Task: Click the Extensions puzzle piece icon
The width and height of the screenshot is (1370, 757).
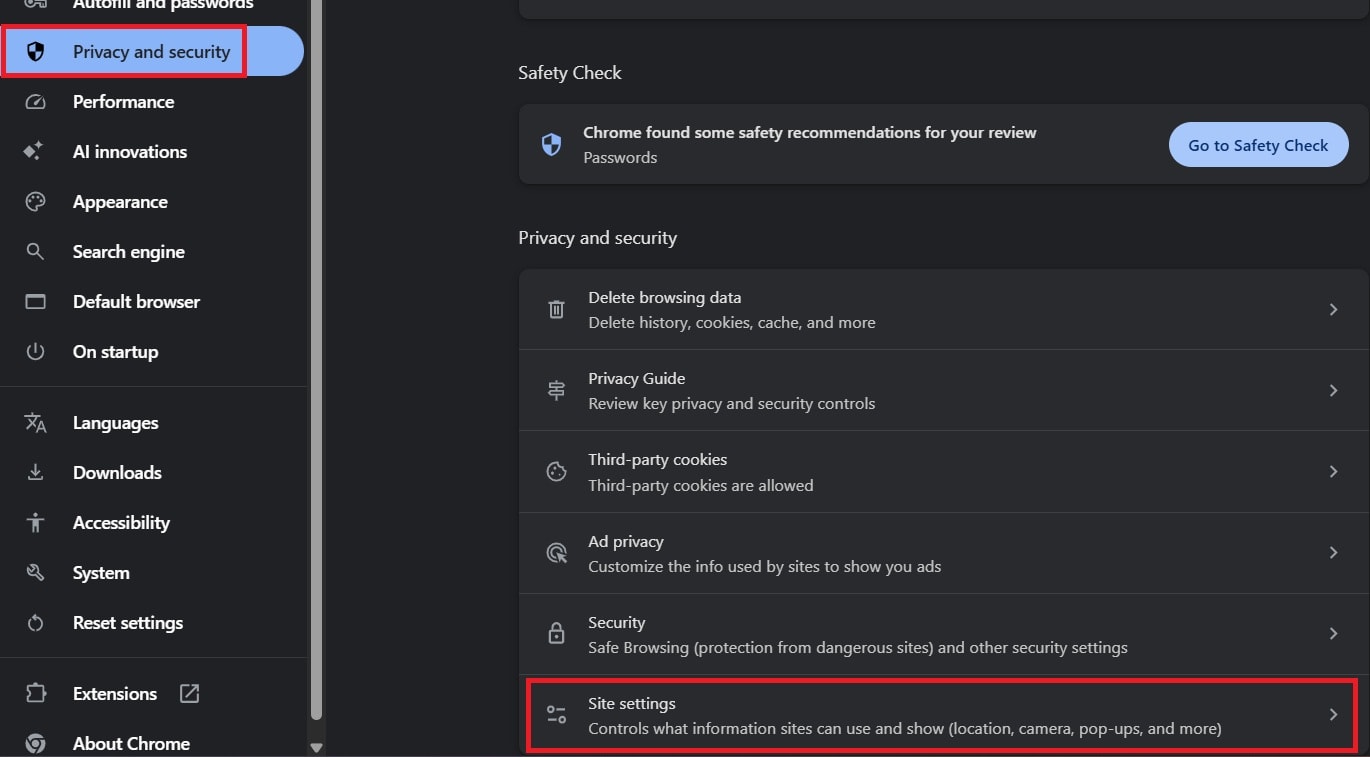Action: pos(35,694)
